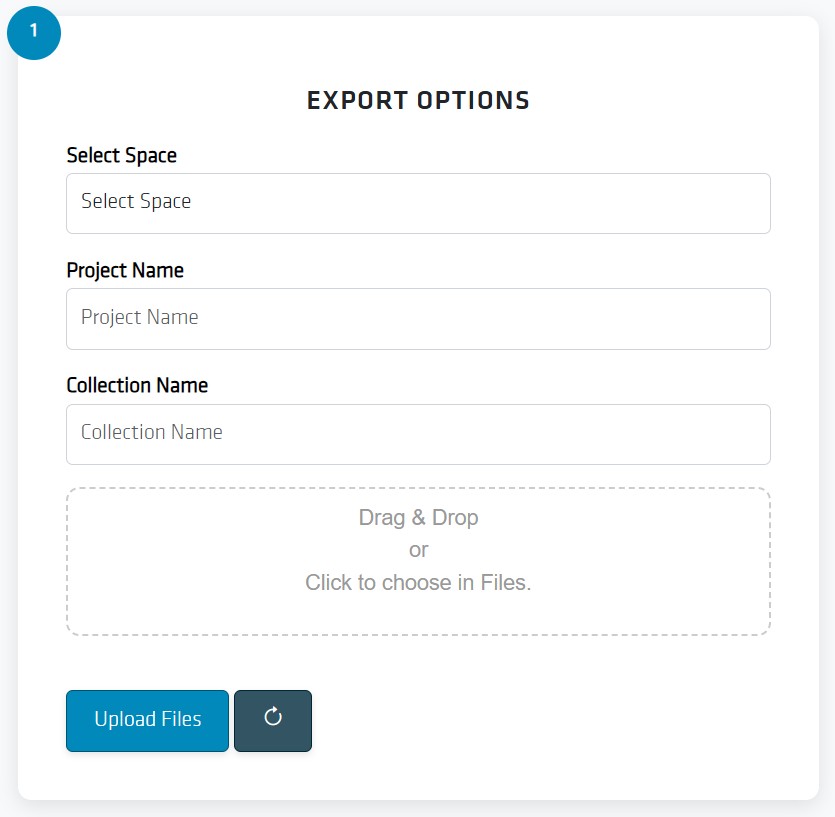Open the Select Space dropdown
Screen dimensions: 835x817
[418, 203]
